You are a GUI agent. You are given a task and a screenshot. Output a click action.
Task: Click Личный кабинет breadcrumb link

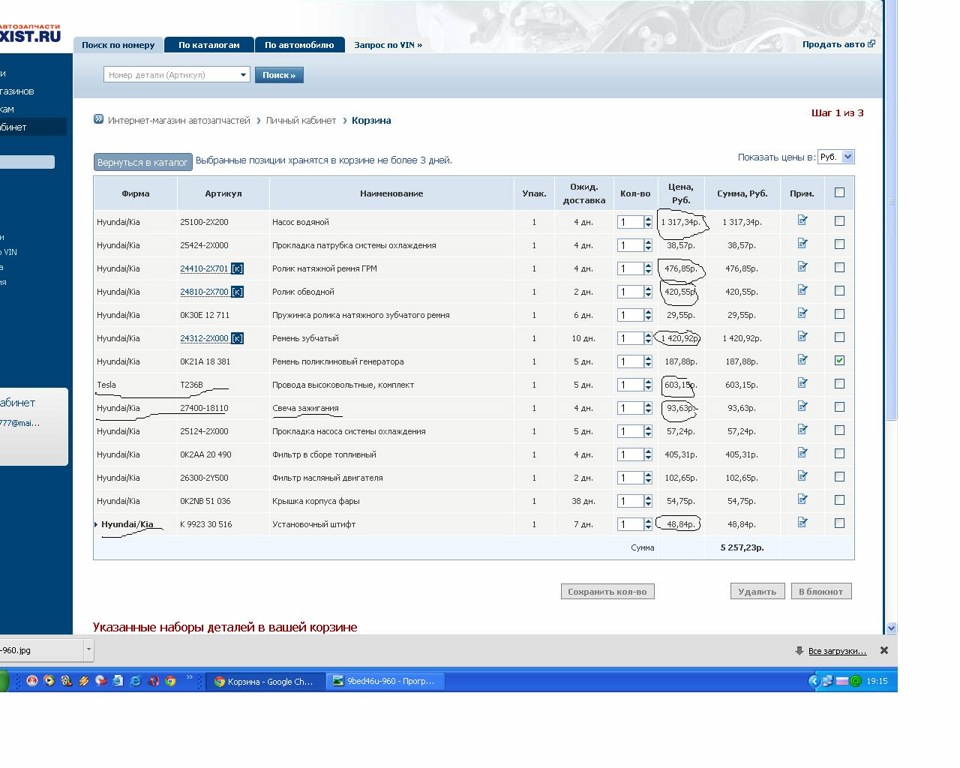pyautogui.click(x=301, y=121)
